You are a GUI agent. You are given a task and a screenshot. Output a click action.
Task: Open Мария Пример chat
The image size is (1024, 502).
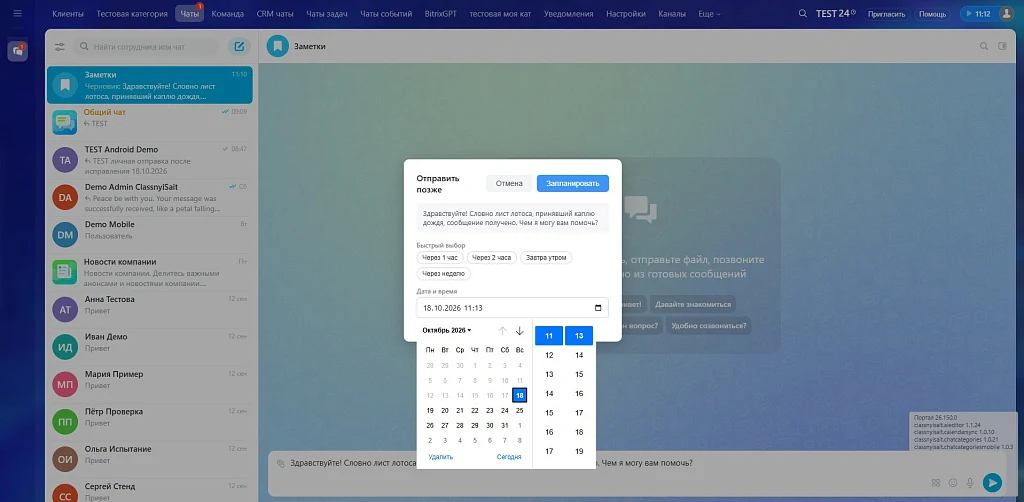[x=150, y=384]
